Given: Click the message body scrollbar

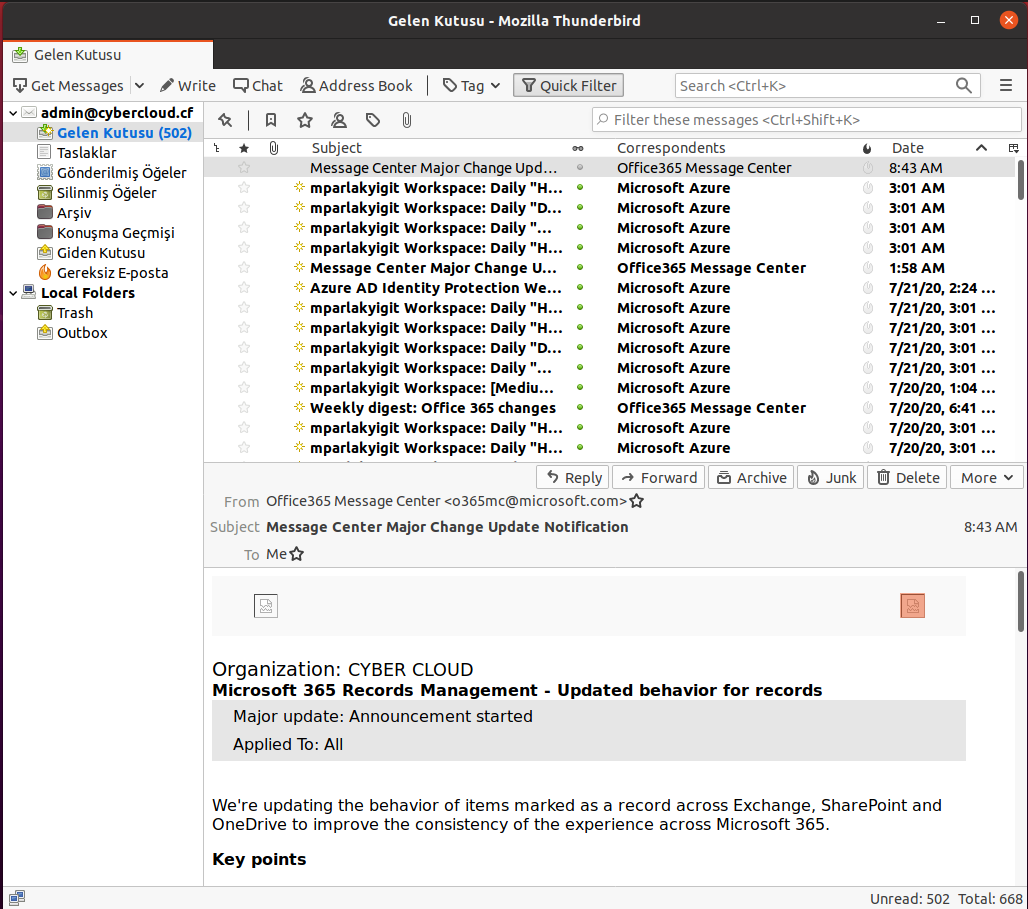Looking at the screenshot, I should tap(1021, 601).
